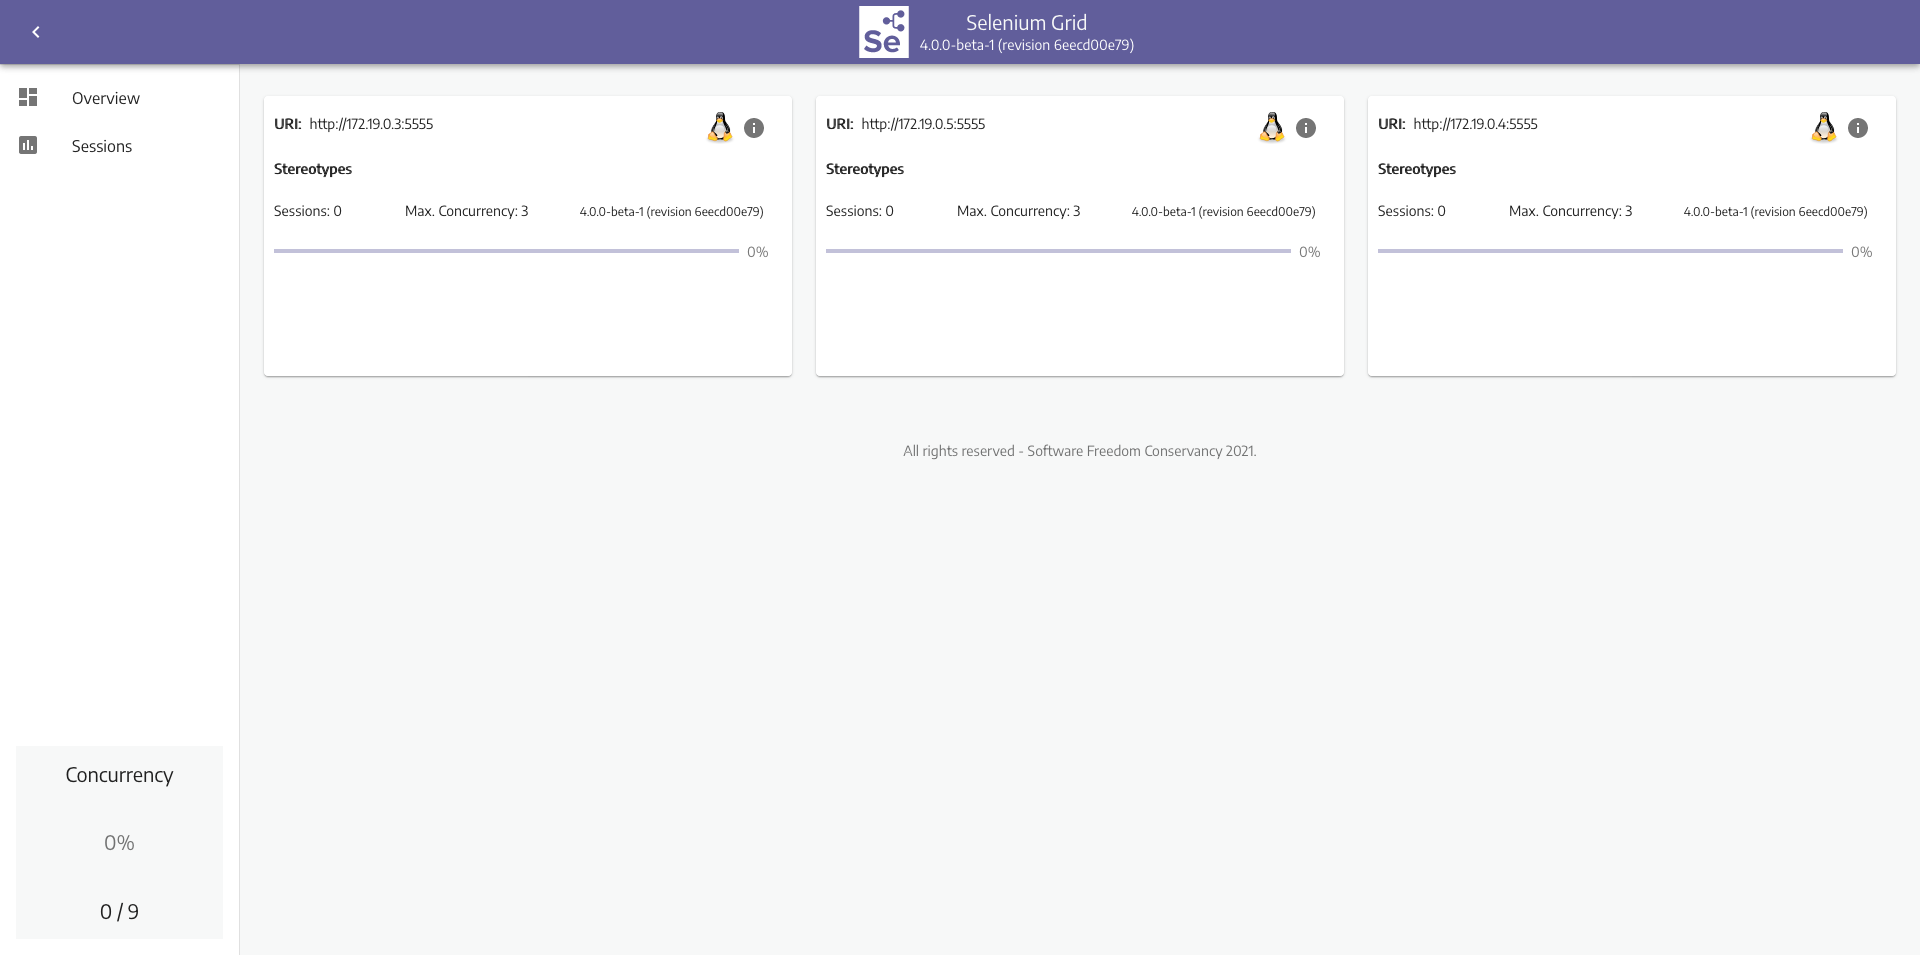1920x955 pixels.
Task: Click the 0% usage value on node 172.19.0.3
Action: point(758,252)
